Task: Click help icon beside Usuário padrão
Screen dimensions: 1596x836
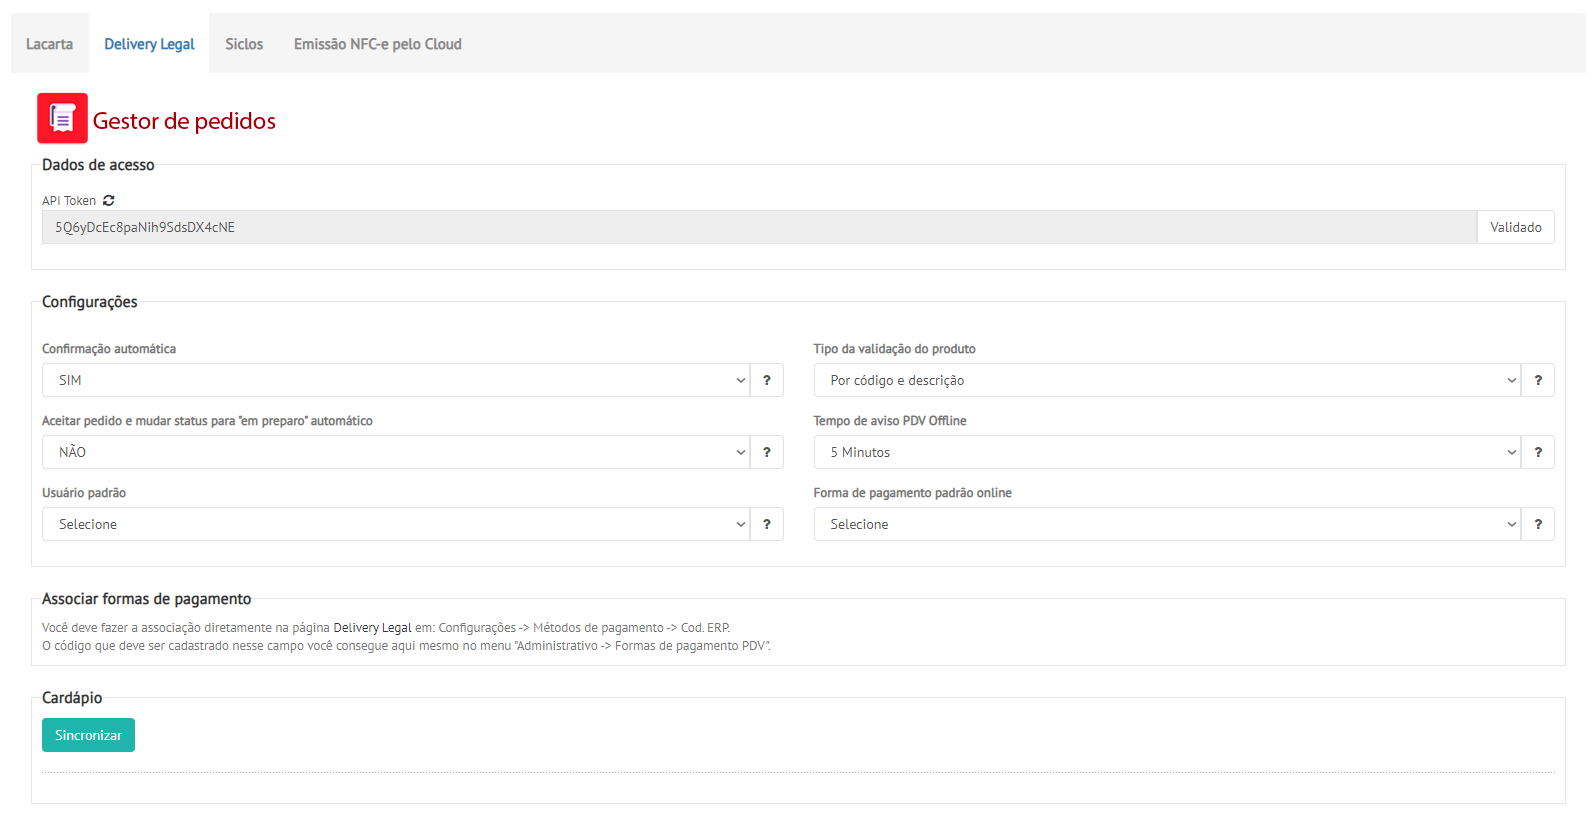Action: point(767,524)
